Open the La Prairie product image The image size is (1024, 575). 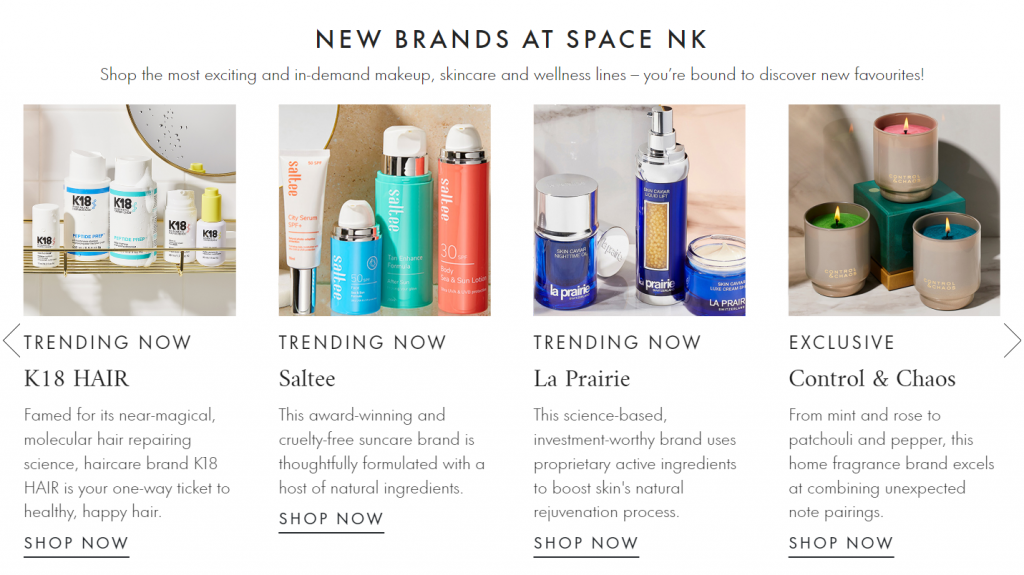click(639, 210)
